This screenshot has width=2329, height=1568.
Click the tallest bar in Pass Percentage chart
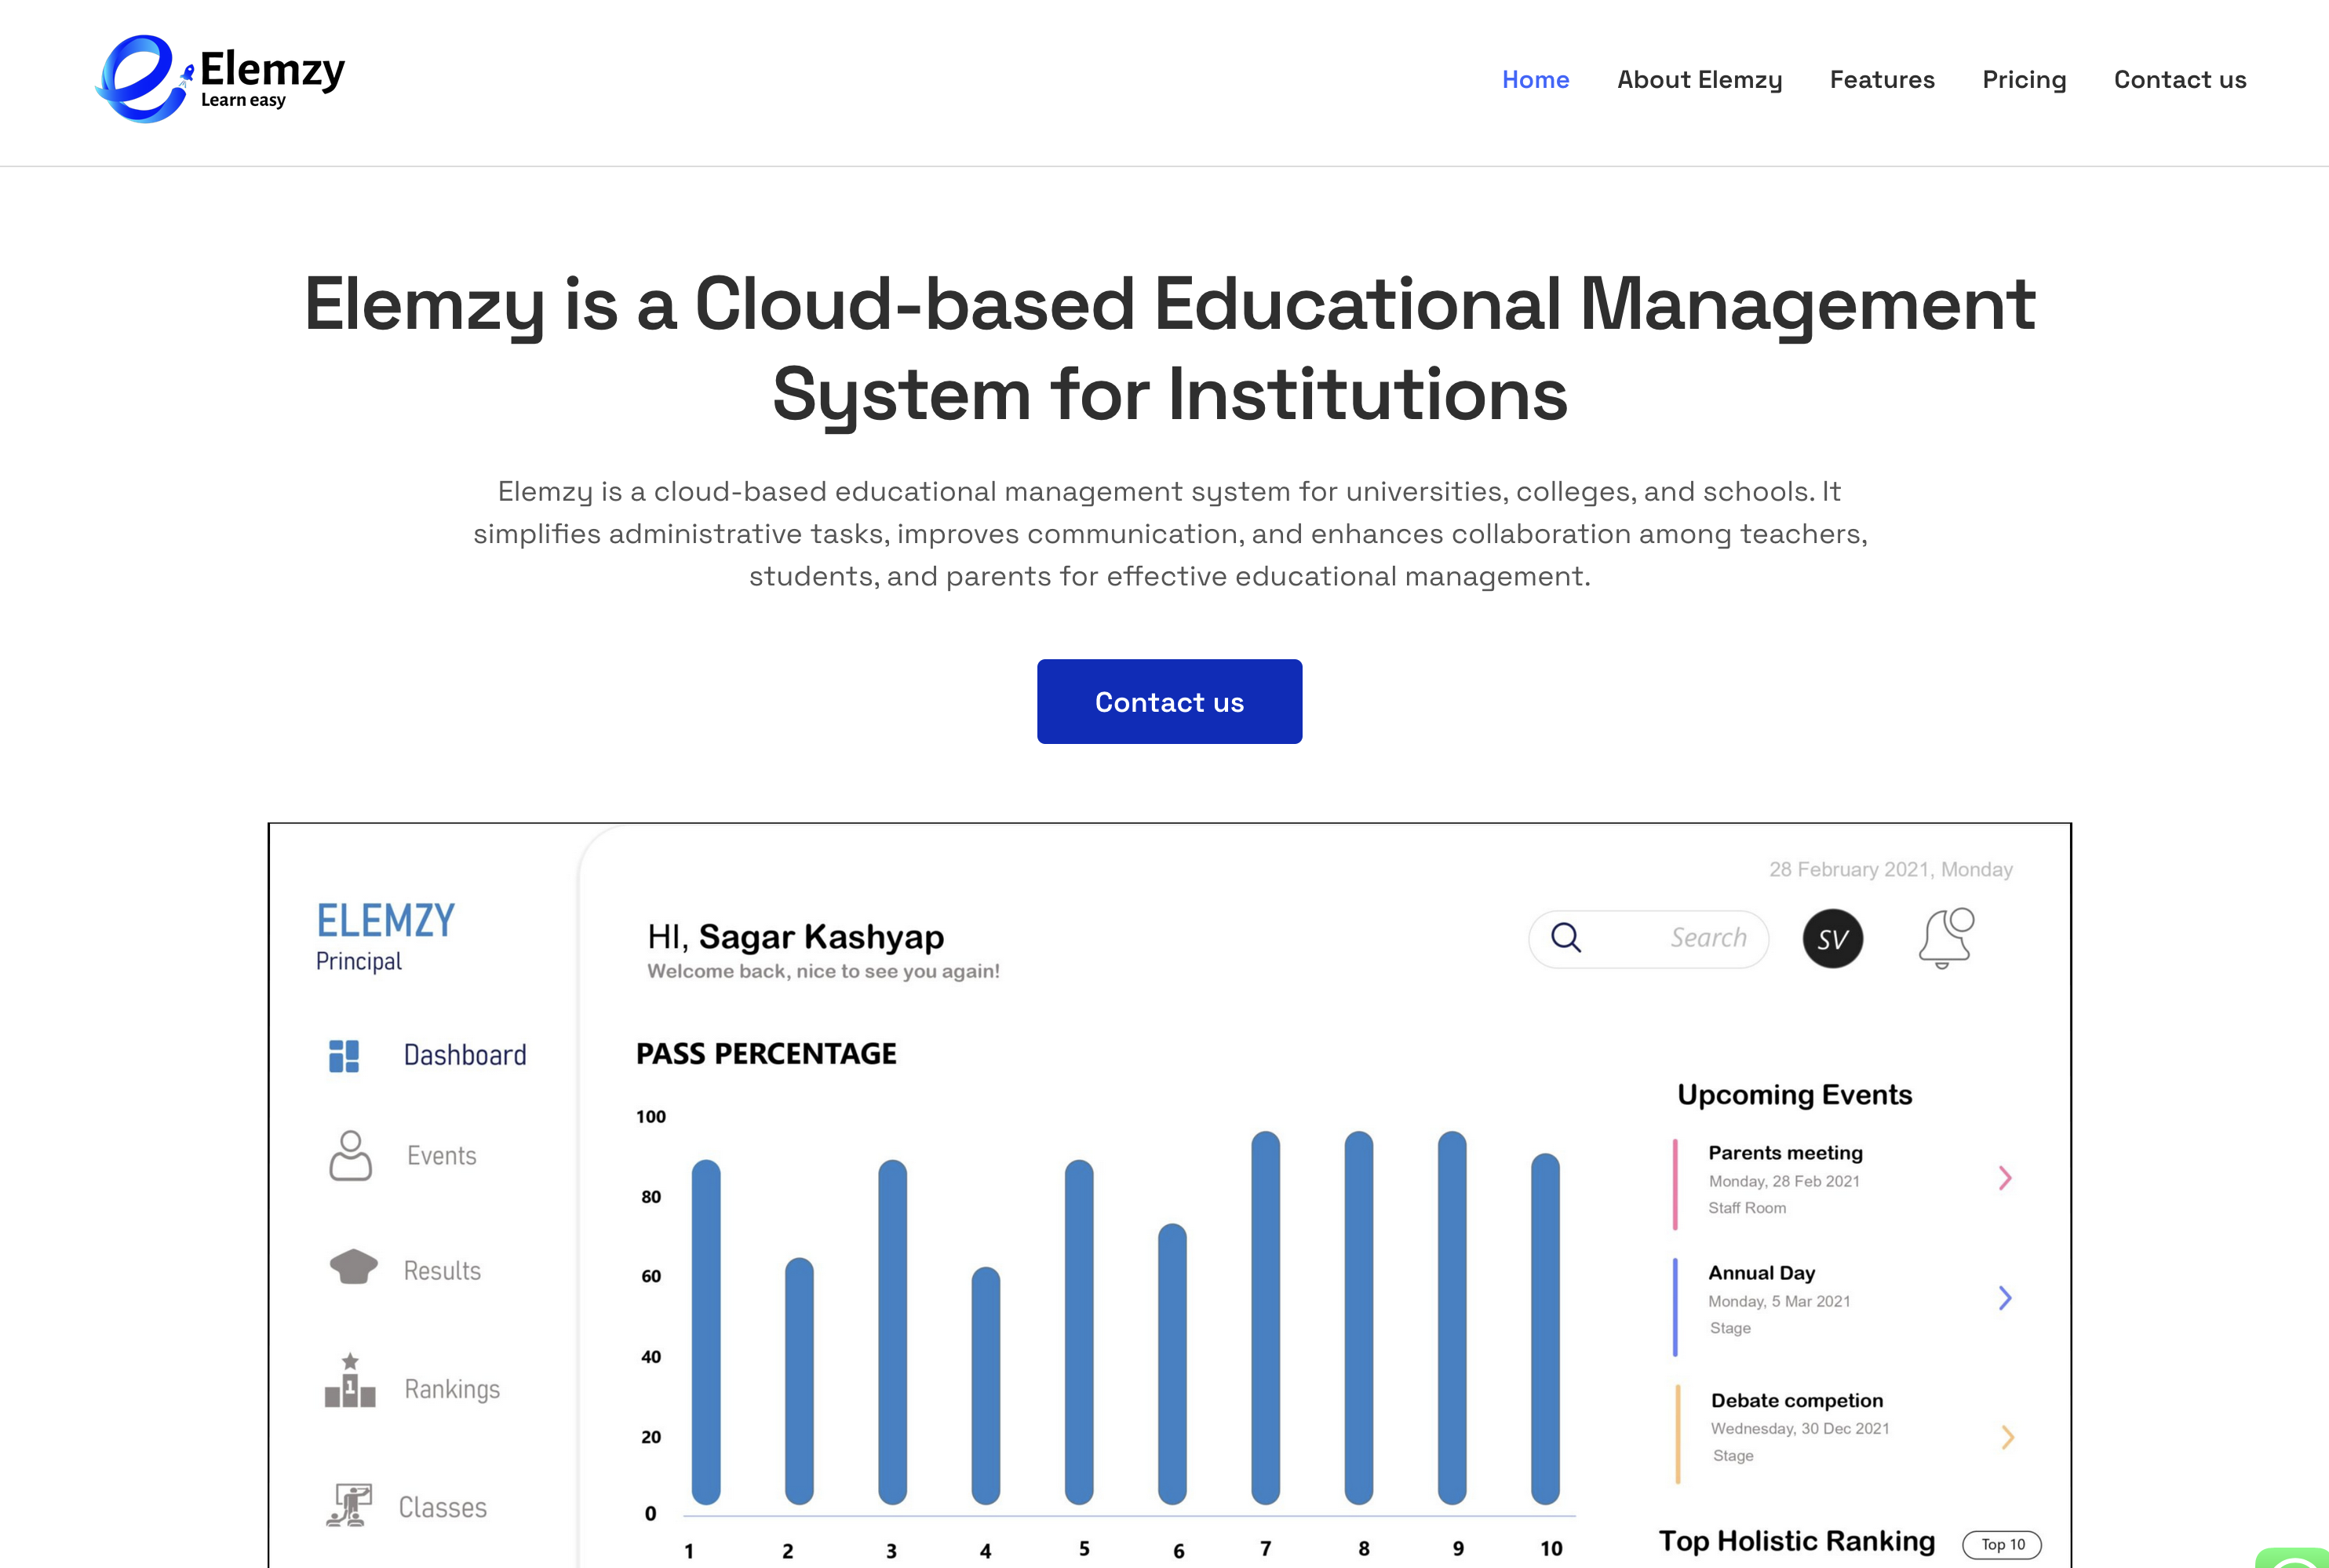pos(1263,1330)
